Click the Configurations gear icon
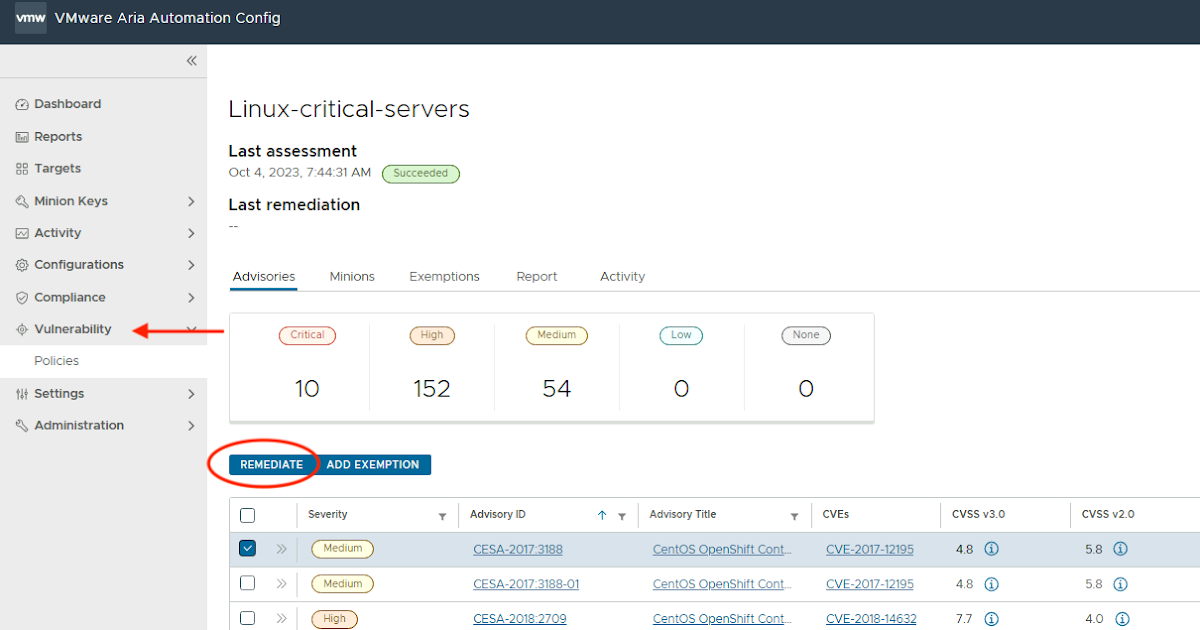1200x630 pixels. click(22, 265)
